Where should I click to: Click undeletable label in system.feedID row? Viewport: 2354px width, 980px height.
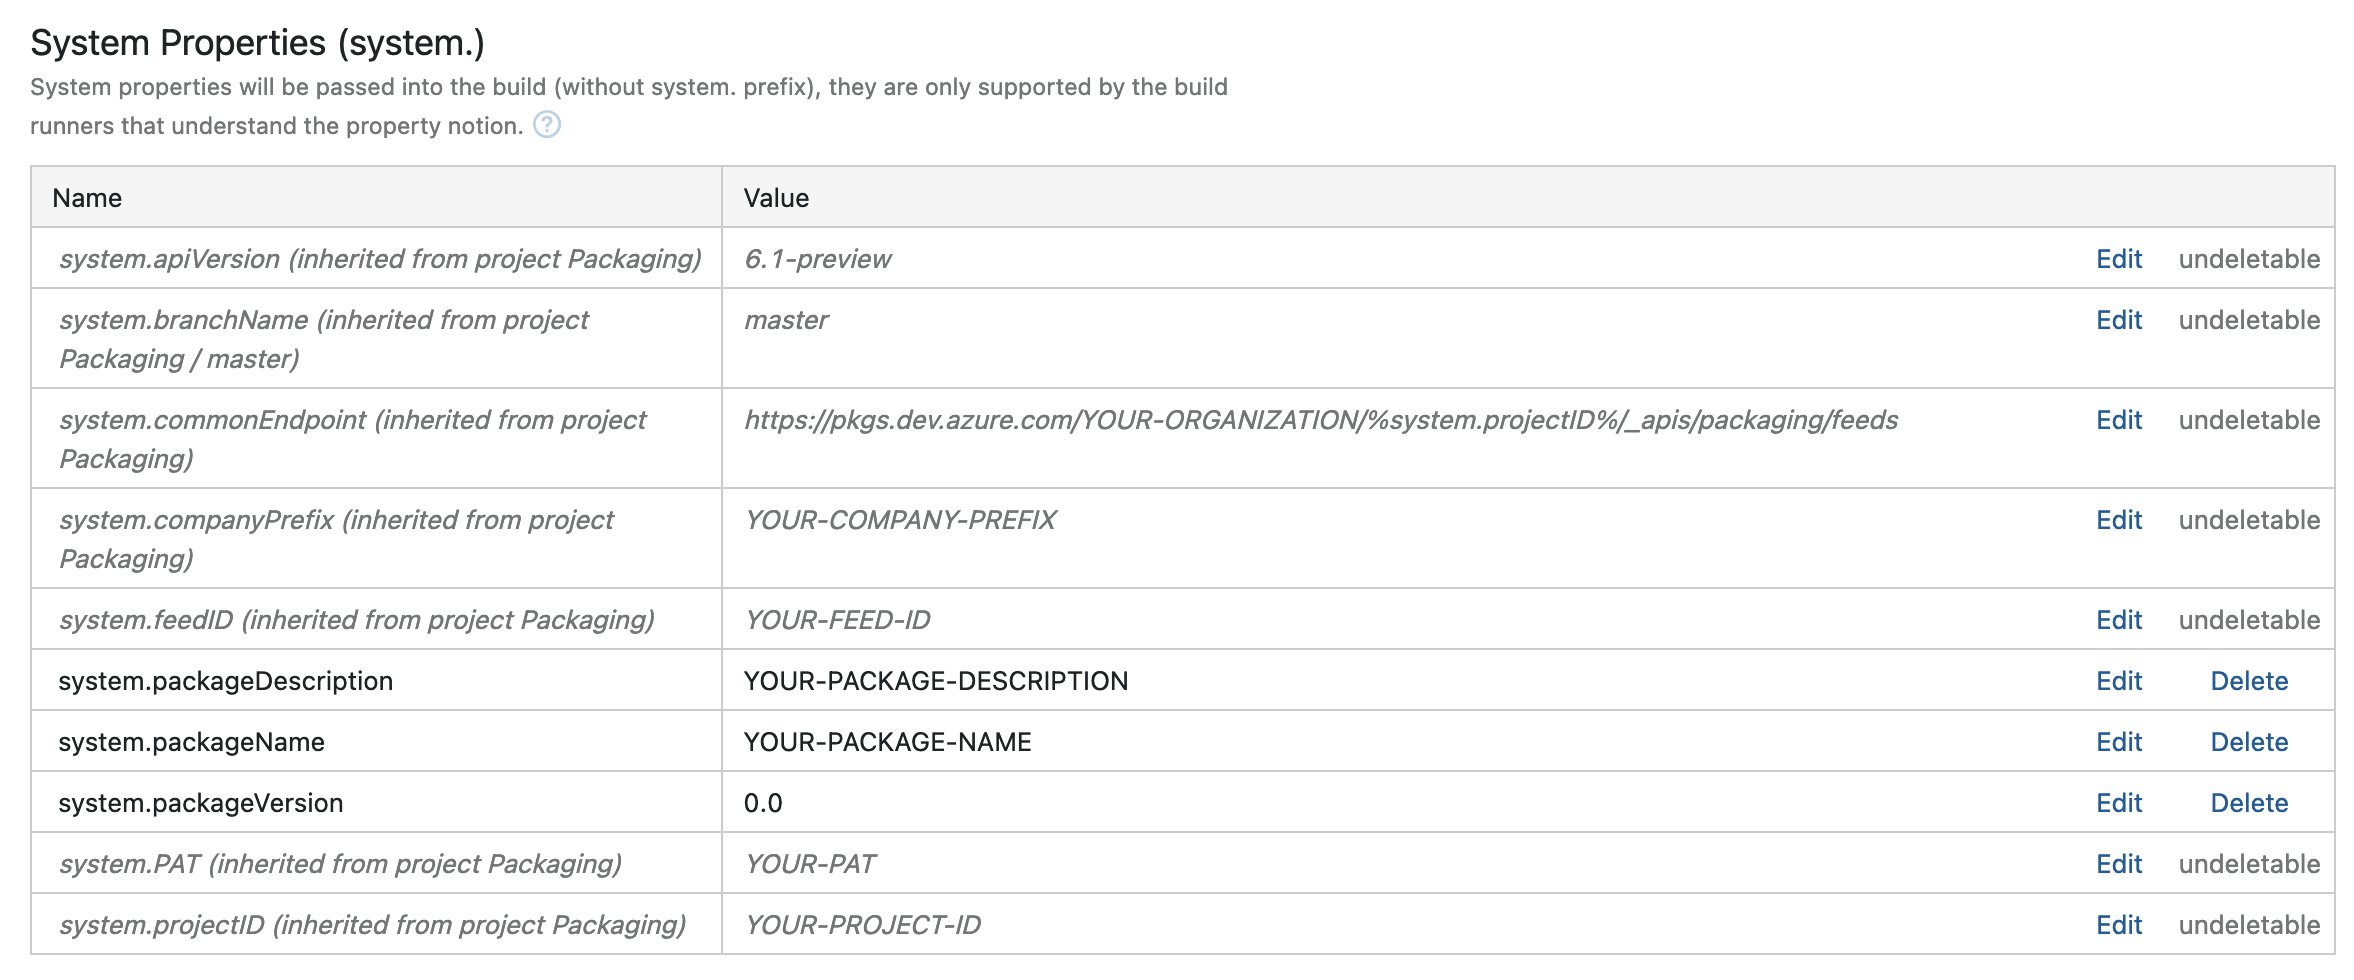[2249, 620]
